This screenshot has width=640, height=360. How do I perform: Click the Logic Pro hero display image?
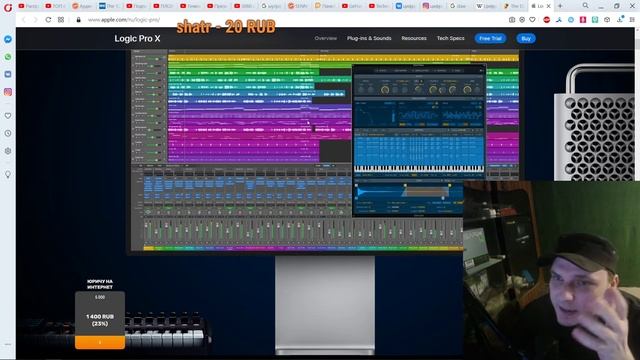point(324,151)
